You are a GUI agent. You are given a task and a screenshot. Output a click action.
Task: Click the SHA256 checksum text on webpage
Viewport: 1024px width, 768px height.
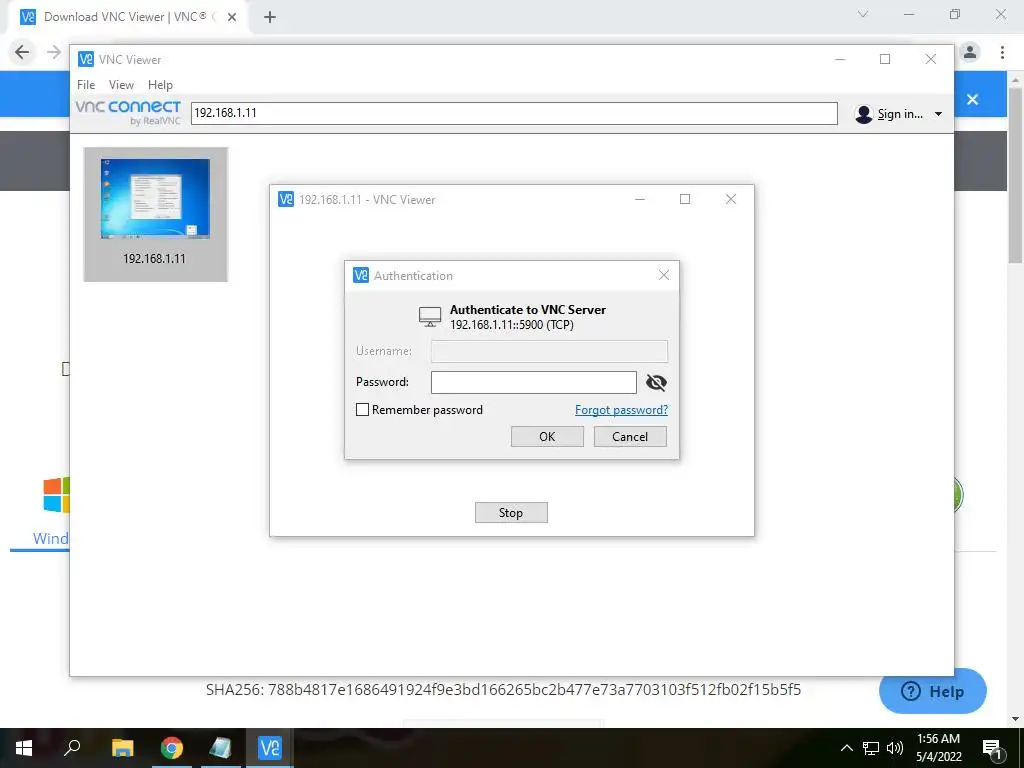(503, 690)
